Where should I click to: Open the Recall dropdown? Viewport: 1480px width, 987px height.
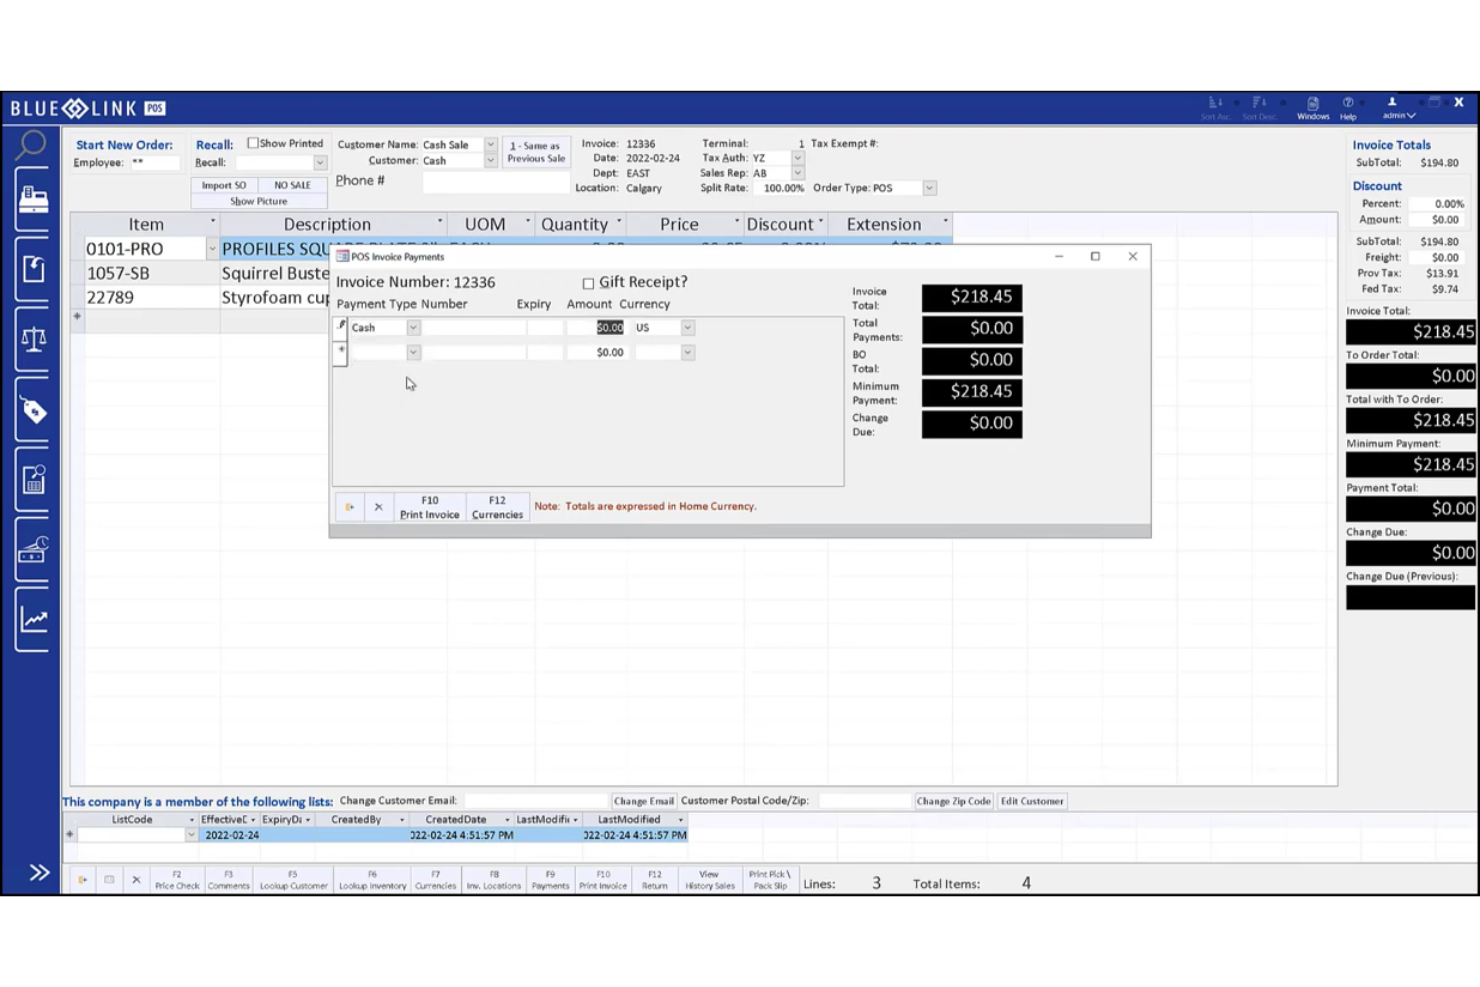320,163
